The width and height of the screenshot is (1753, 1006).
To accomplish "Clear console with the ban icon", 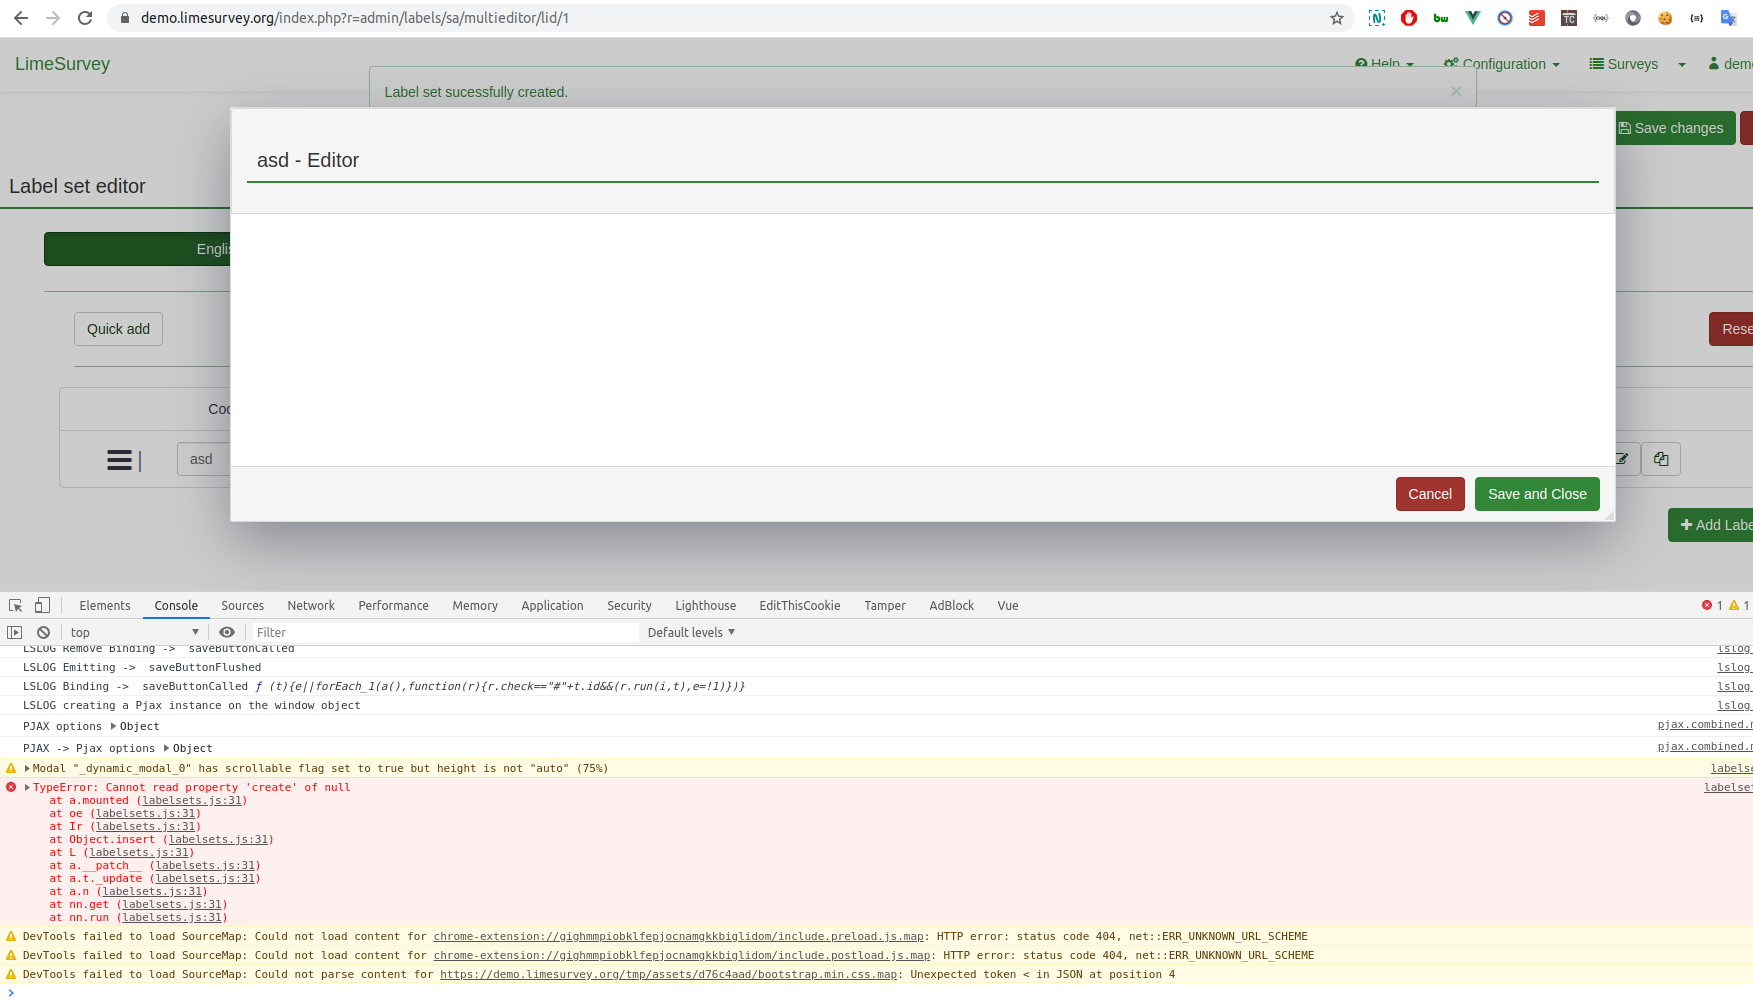I will tap(44, 633).
